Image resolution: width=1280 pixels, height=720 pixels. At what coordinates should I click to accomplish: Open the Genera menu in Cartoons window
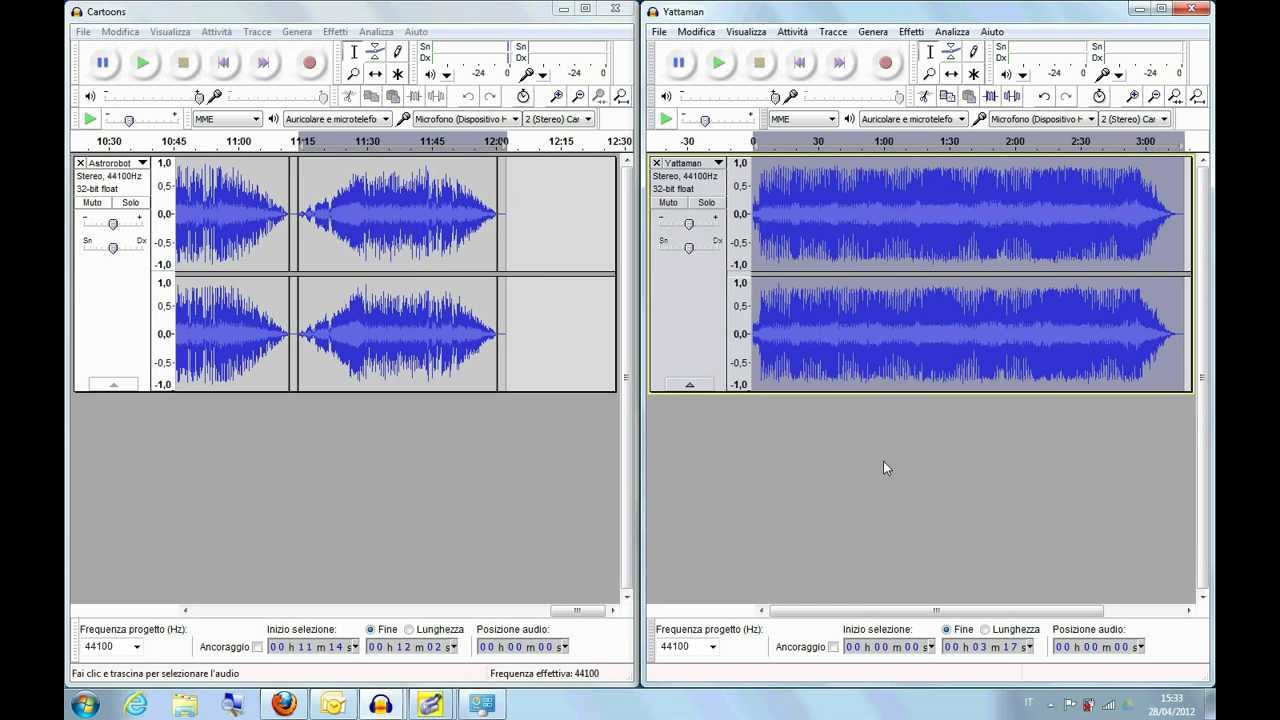click(x=297, y=32)
